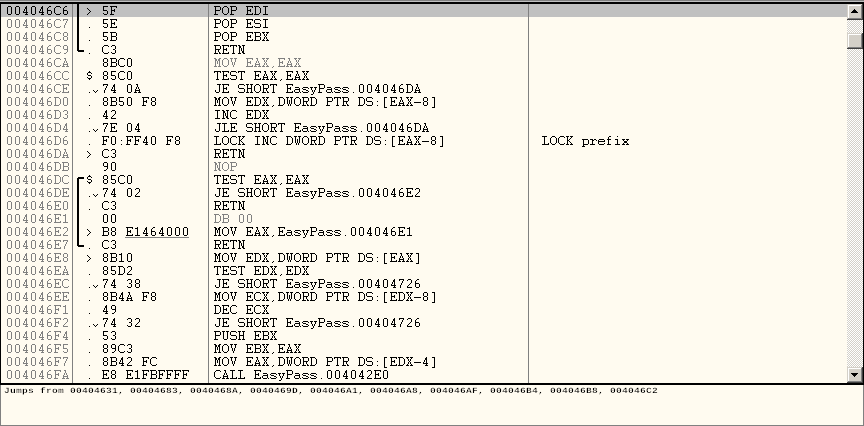Viewport: 864px width, 426px height.
Task: Click hex byte 5F in first row
Action: point(109,10)
